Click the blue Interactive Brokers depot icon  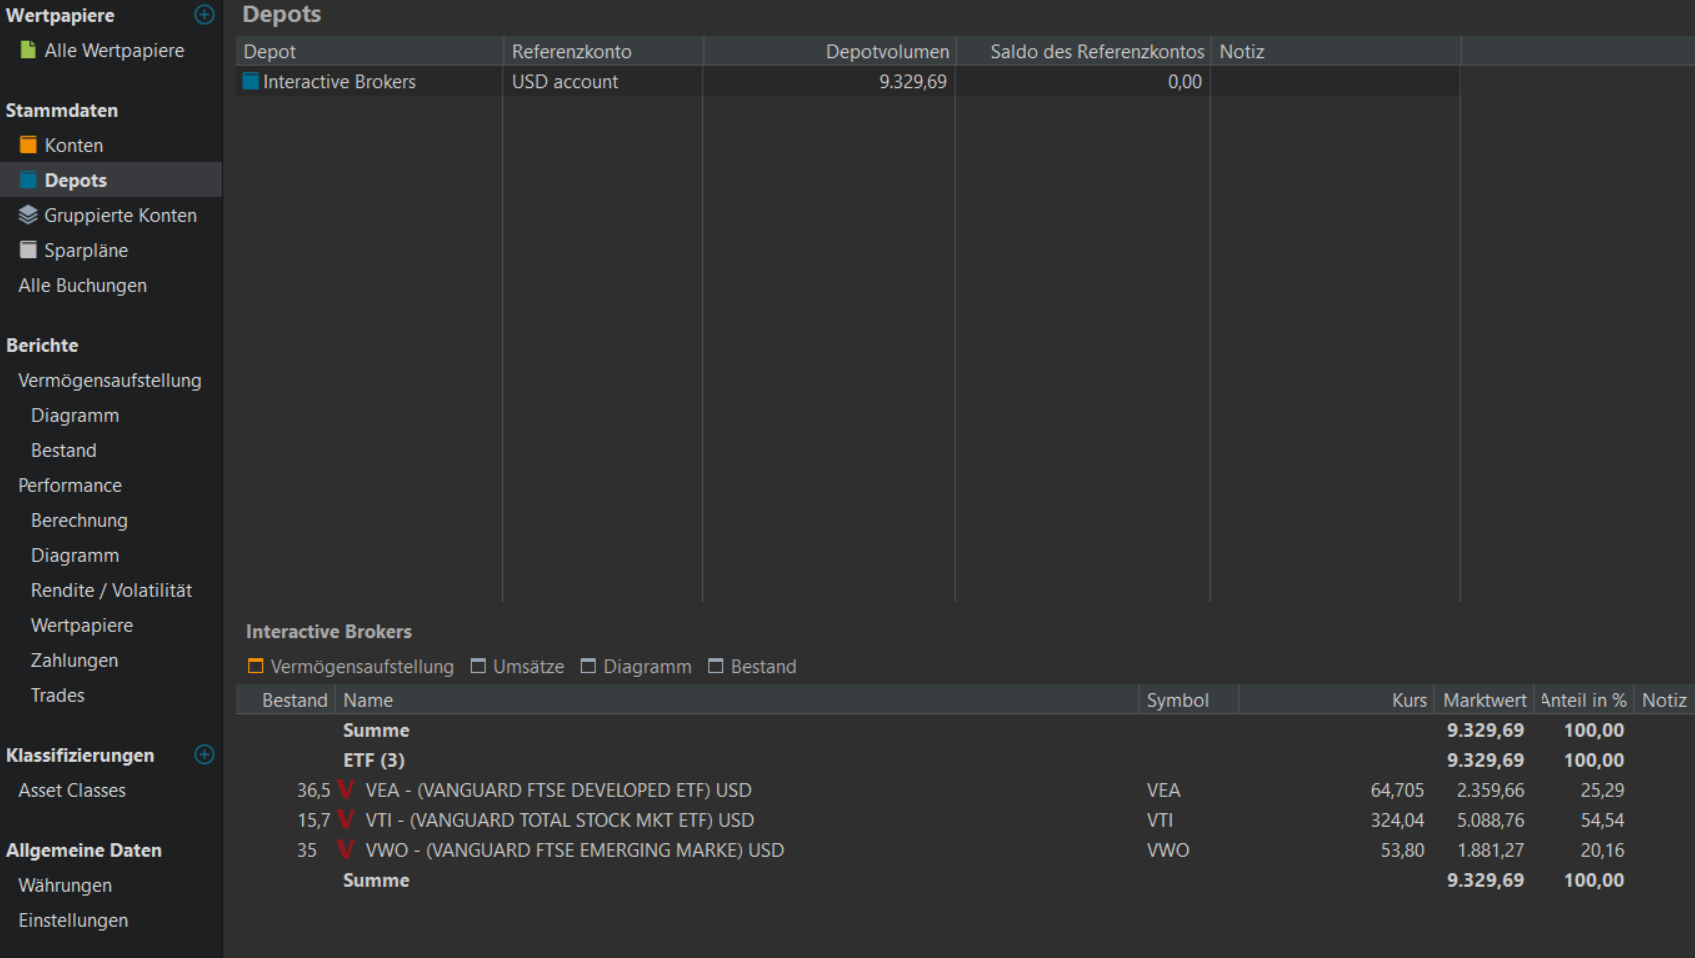pyautogui.click(x=251, y=82)
